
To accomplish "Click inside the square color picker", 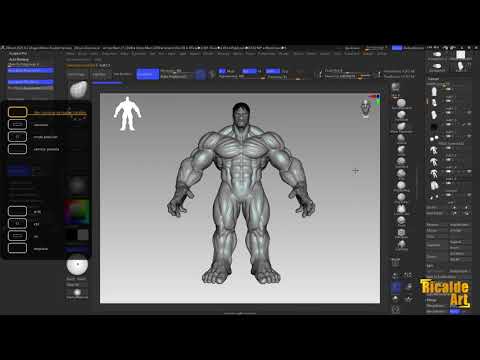I will tap(77, 212).
